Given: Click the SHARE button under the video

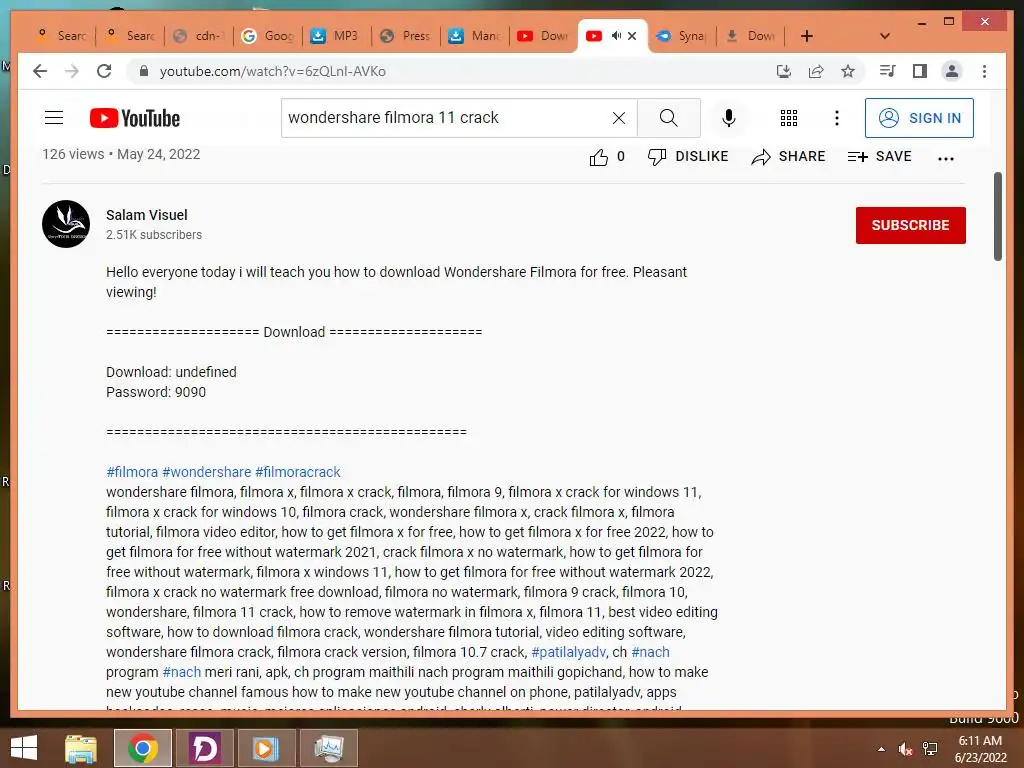Looking at the screenshot, I should click(788, 157).
